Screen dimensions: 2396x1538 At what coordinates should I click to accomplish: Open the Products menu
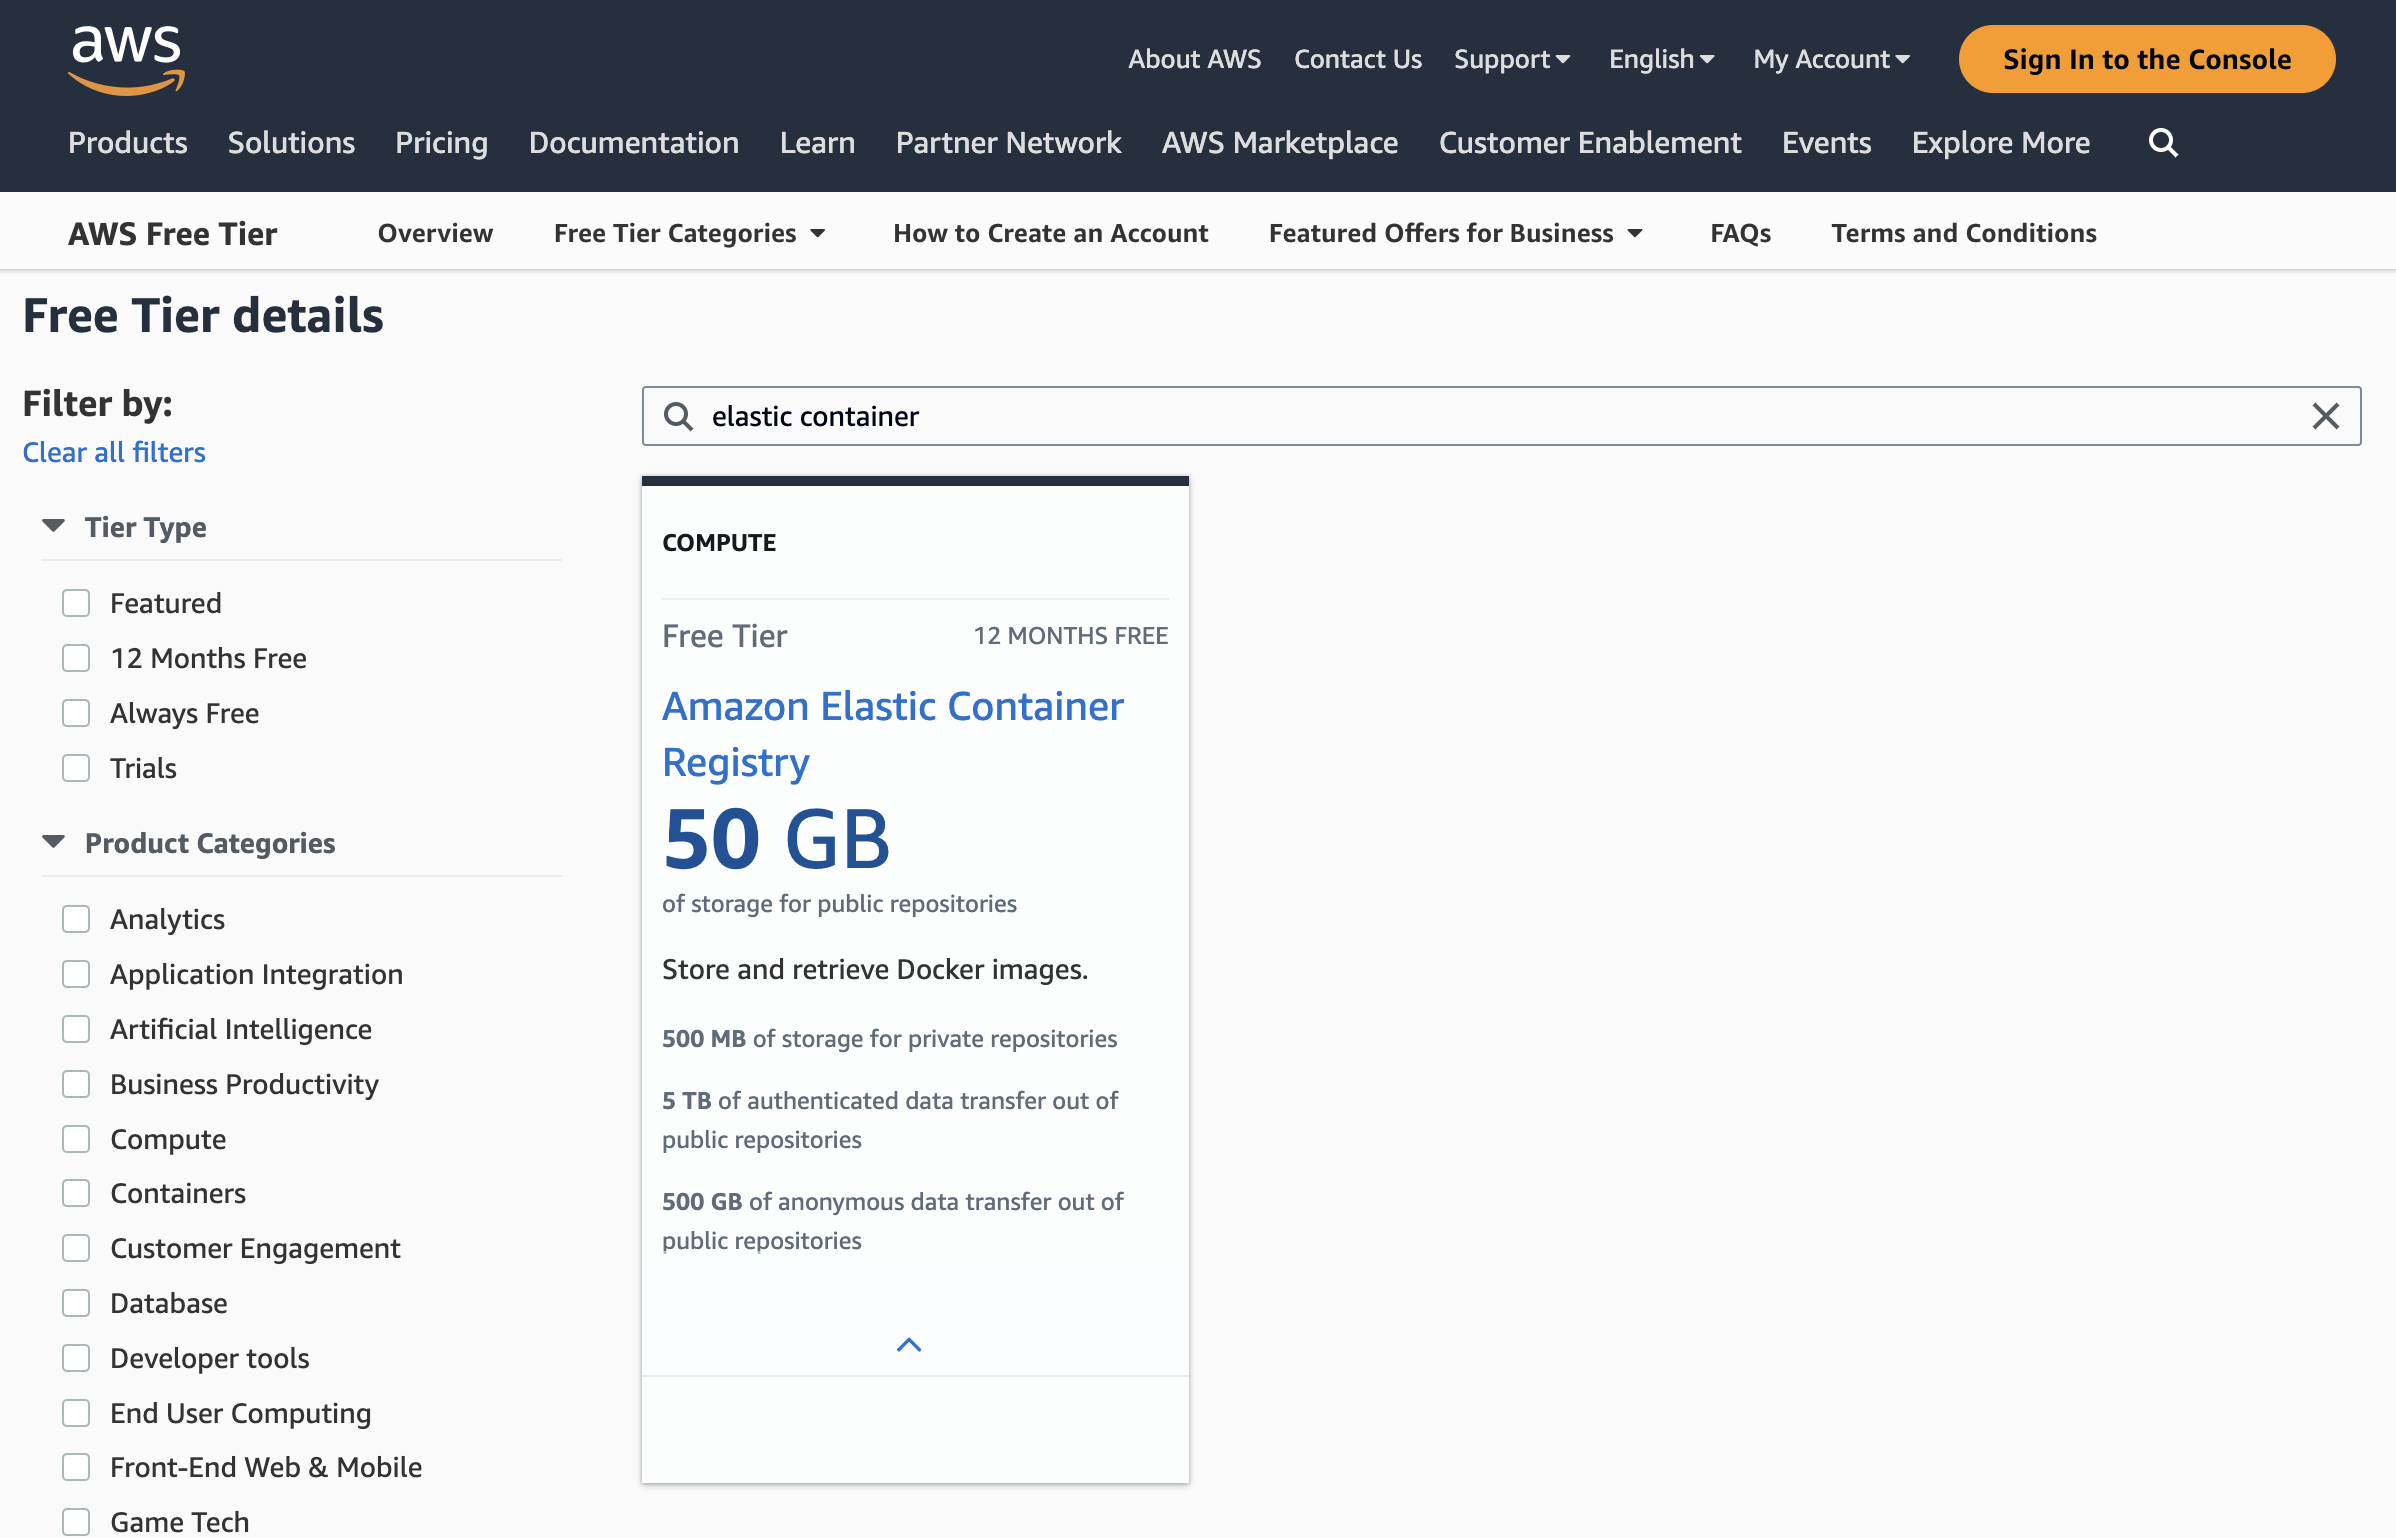click(x=128, y=143)
